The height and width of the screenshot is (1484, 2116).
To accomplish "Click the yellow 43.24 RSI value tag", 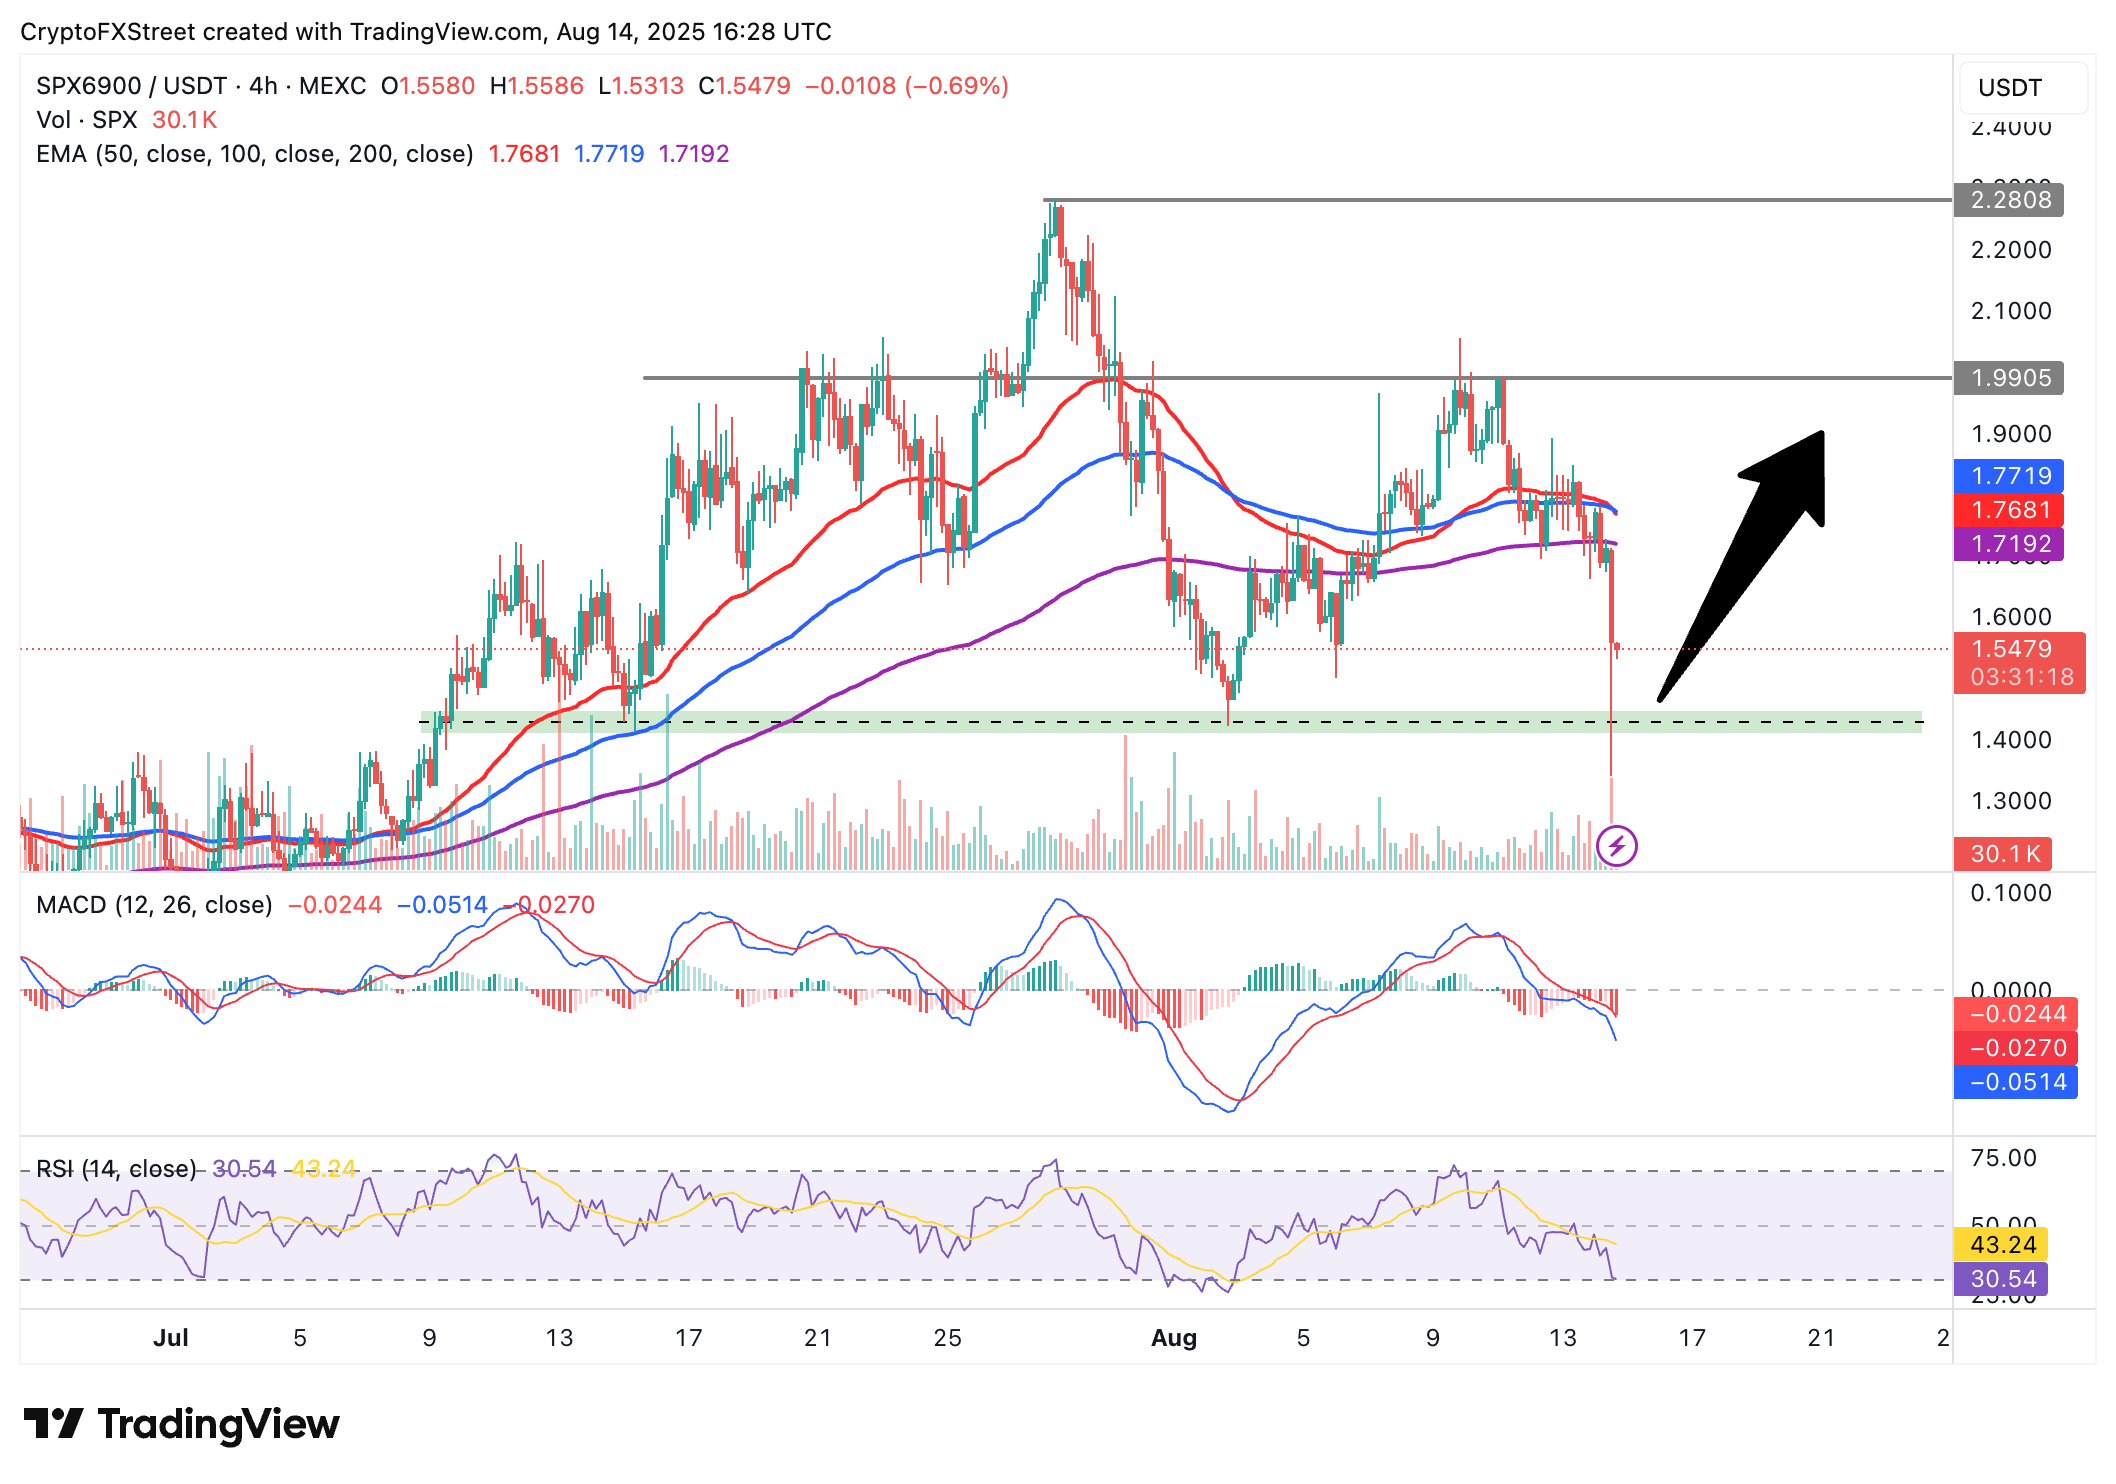I will tap(2001, 1245).
